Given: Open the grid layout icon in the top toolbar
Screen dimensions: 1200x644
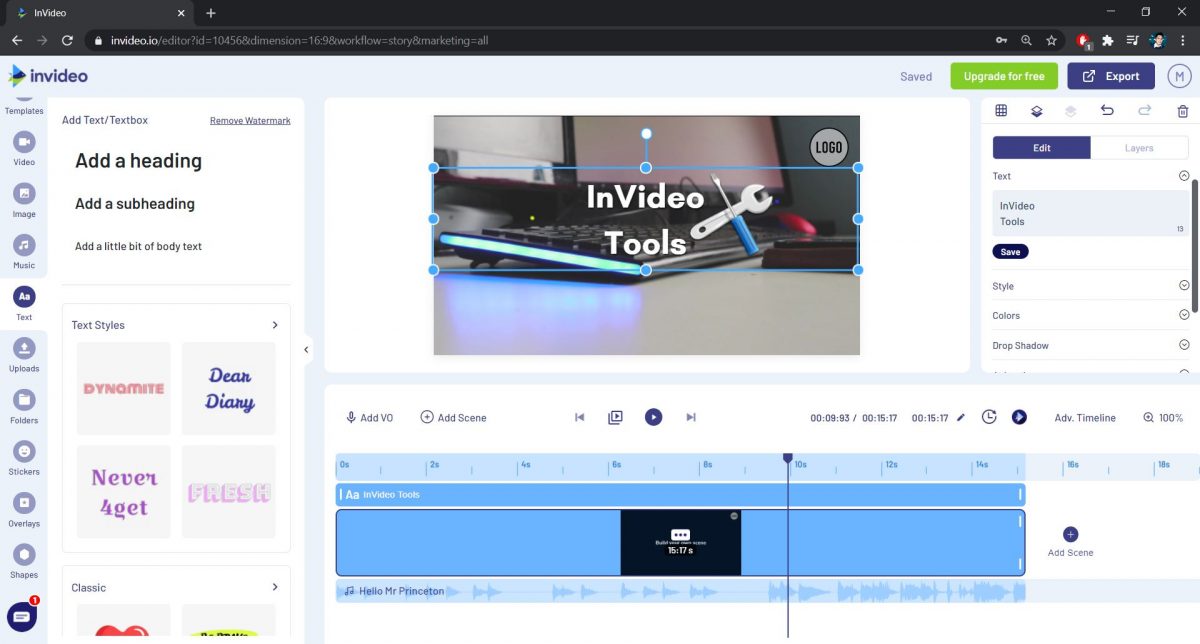Looking at the screenshot, I should click(x=1001, y=110).
